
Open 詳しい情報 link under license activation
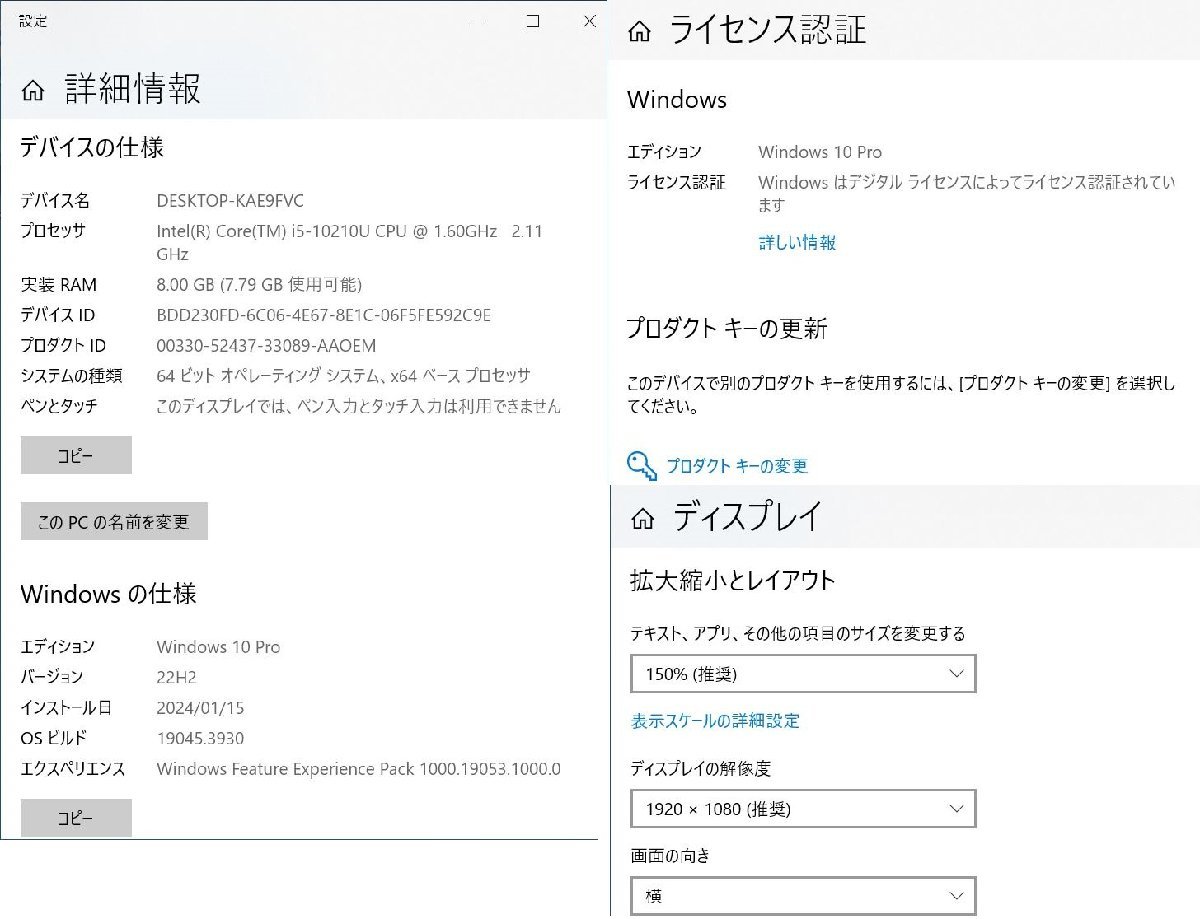point(798,242)
